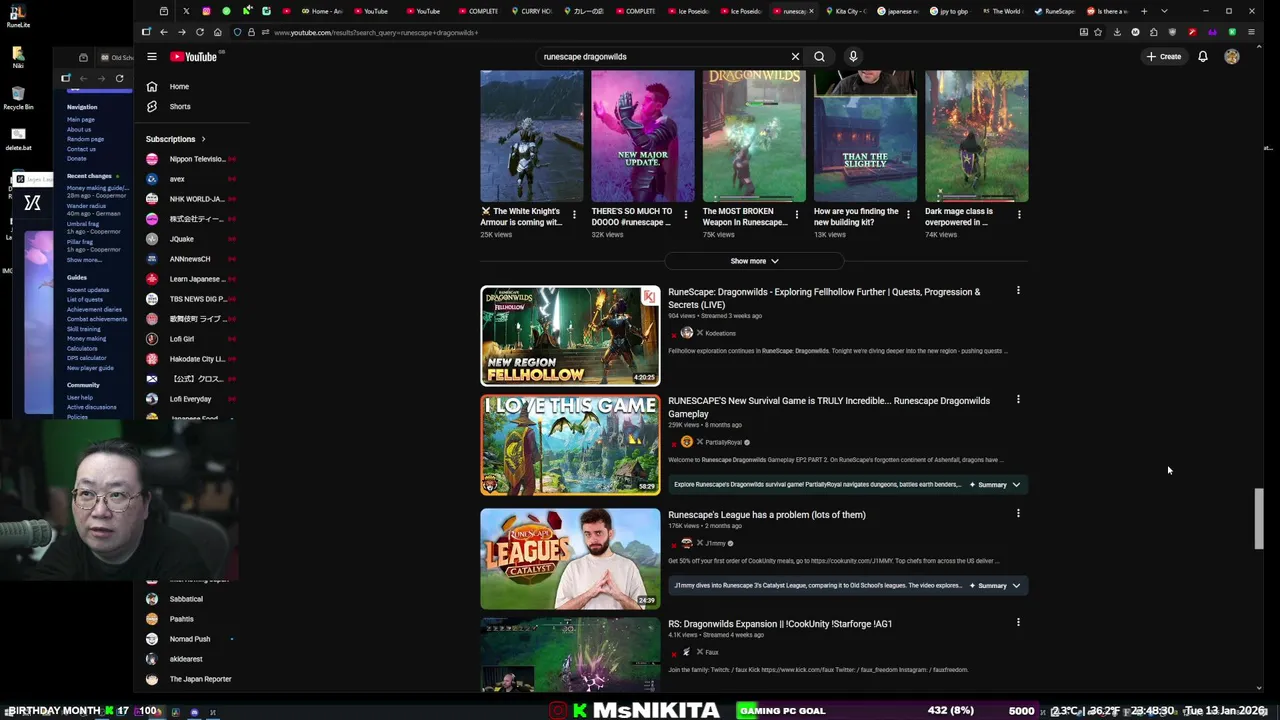Image resolution: width=1280 pixels, height=720 pixels.
Task: Open options for MOST BROKEN Weapon short
Action: [x=796, y=215]
